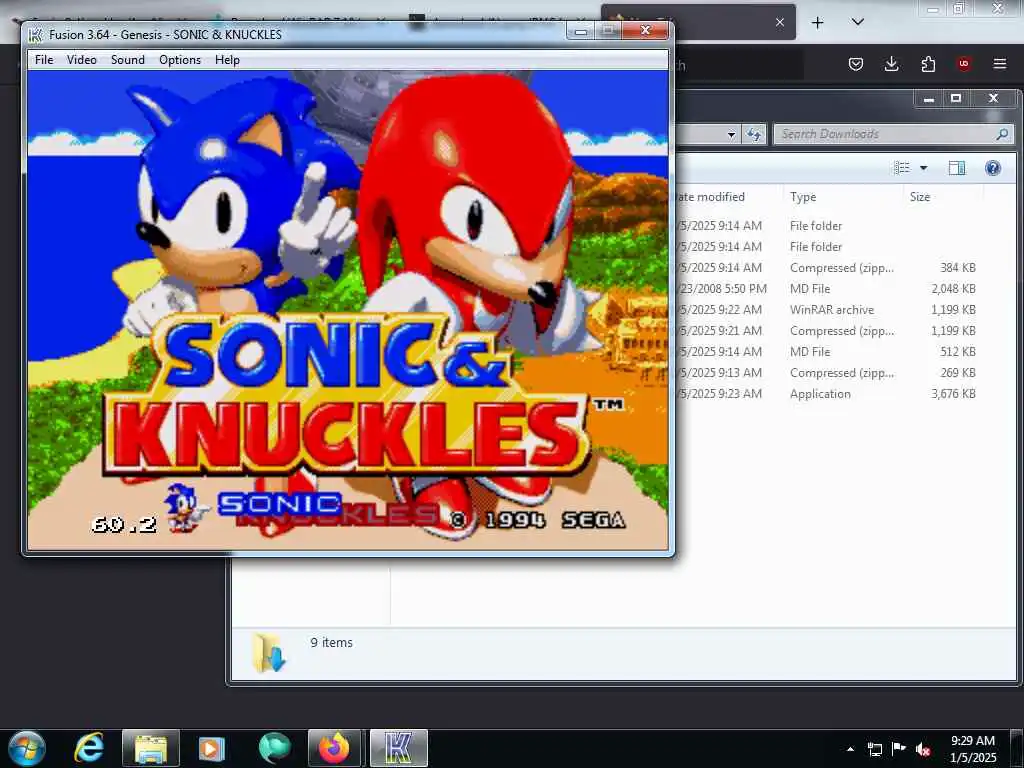The image size is (1024, 768).
Task: Open the File menu in Fusion
Action: (44, 59)
